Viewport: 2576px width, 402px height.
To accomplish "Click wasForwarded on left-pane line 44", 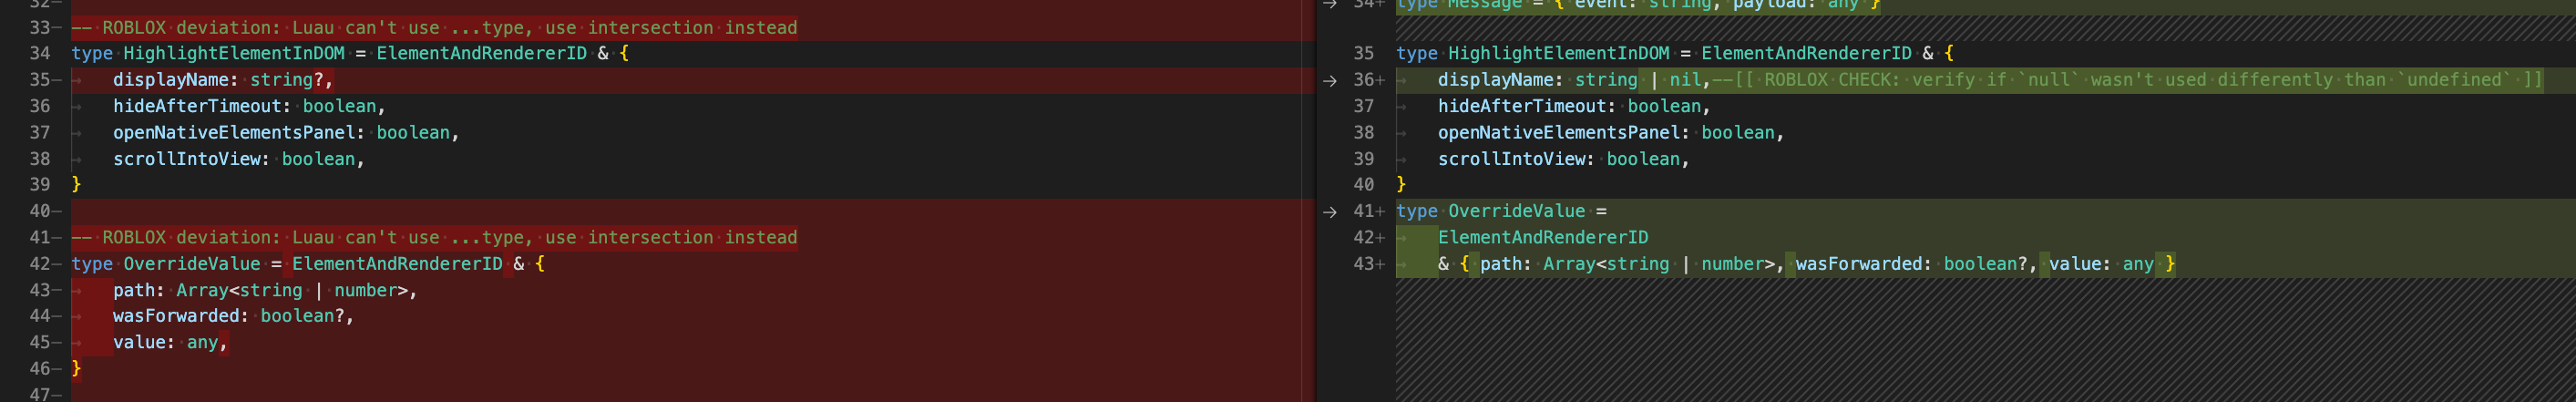I will click(x=176, y=316).
